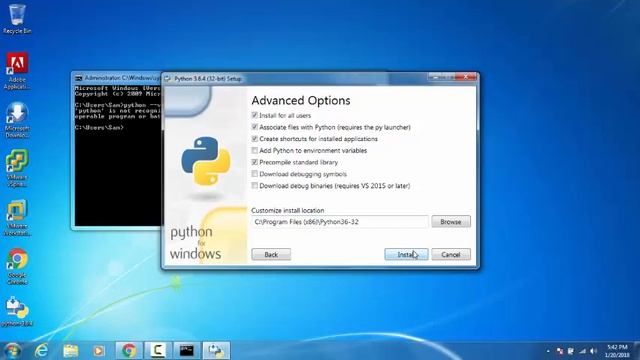Screen dimensions: 640x360
Task: Click the Advanced Options heading
Action: point(301,100)
